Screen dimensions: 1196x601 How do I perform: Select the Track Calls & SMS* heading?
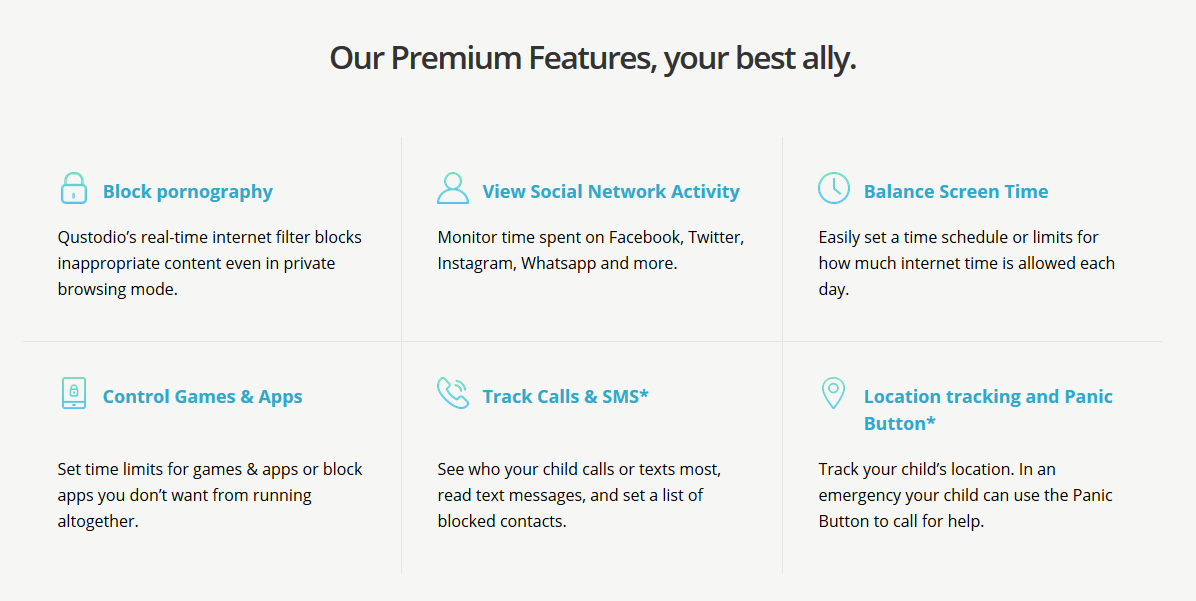coord(565,397)
